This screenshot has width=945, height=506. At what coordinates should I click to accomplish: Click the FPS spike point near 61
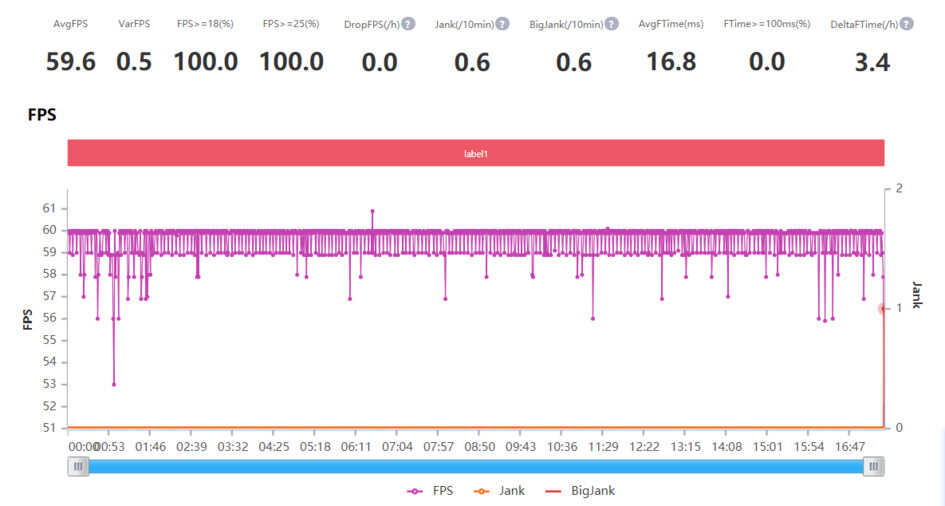tap(373, 211)
